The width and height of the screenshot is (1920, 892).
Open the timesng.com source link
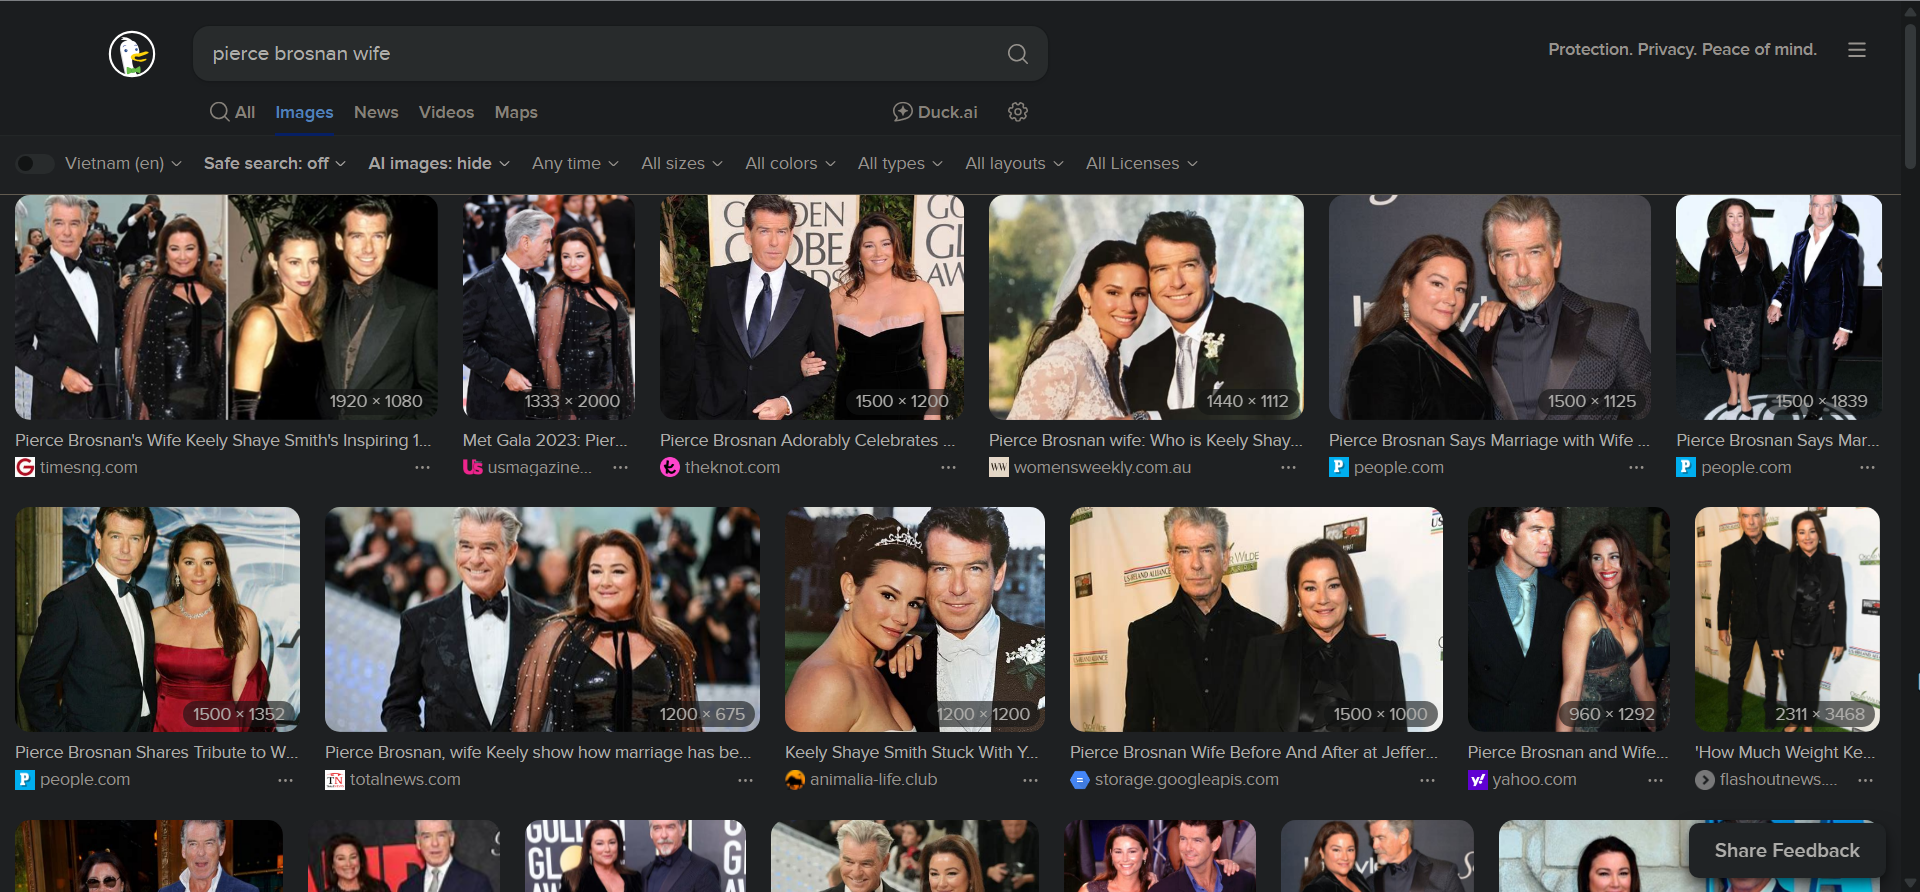tap(89, 467)
